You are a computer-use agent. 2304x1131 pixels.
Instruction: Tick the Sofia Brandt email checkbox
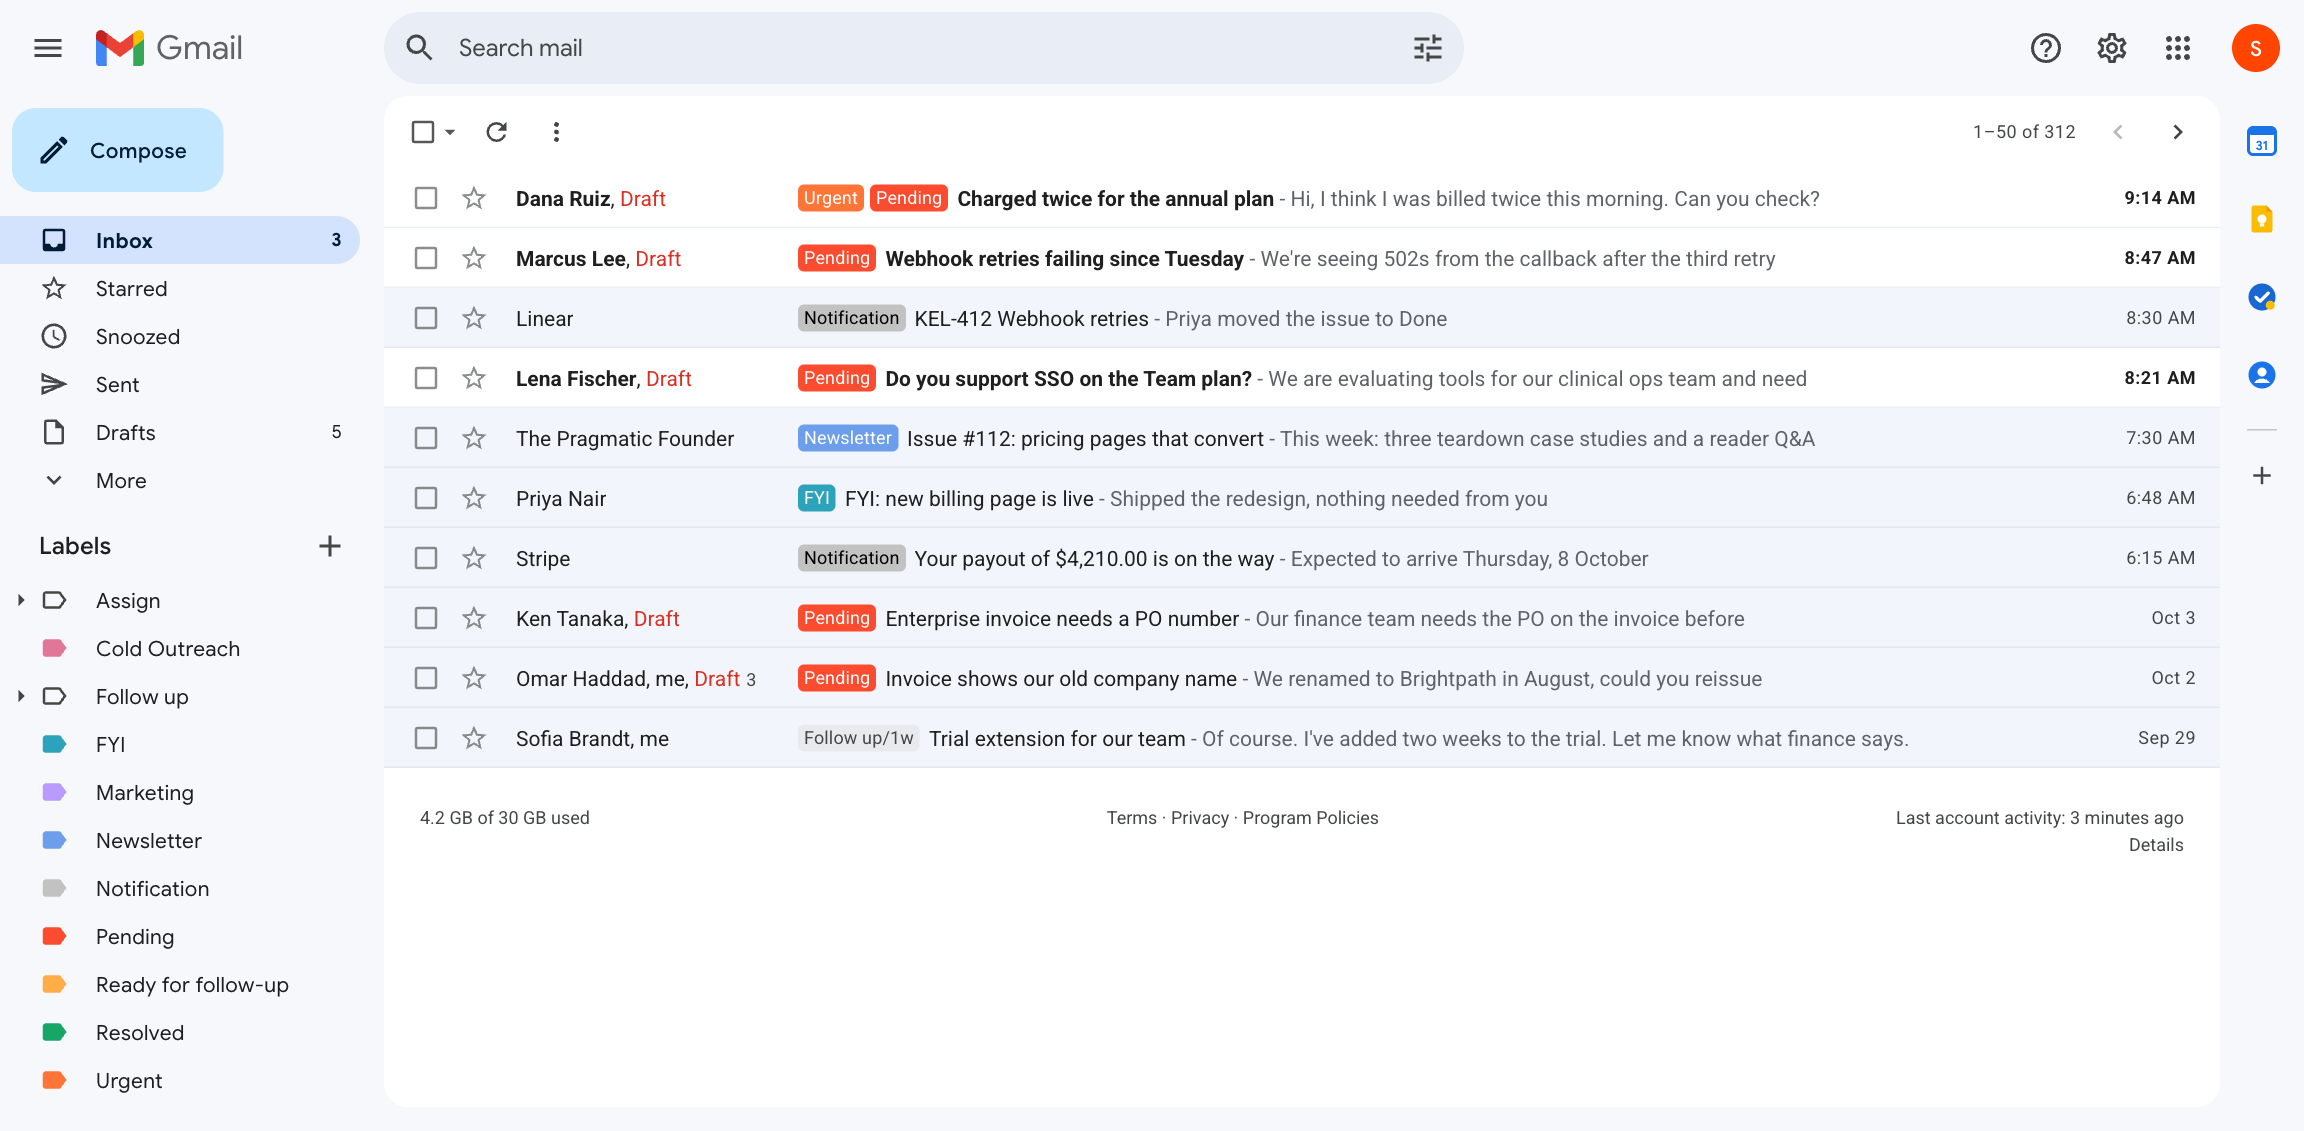[x=426, y=738]
